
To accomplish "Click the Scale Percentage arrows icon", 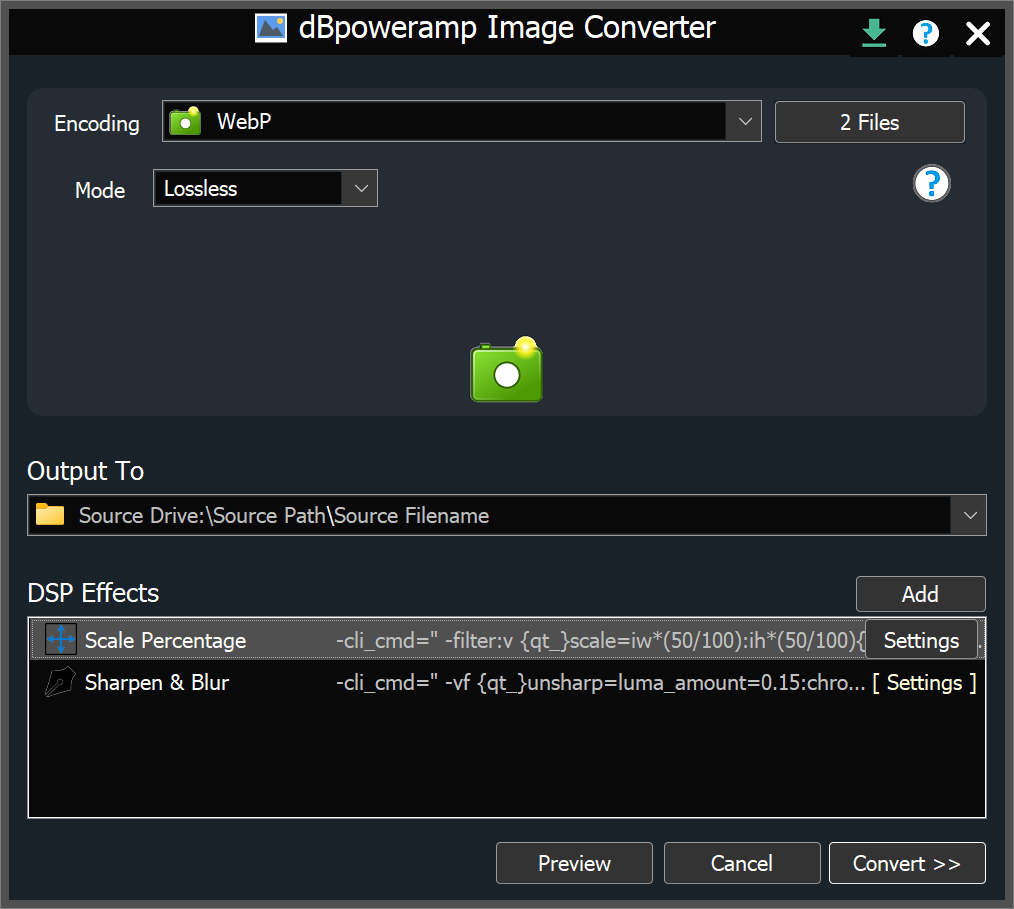I will click(x=61, y=640).
